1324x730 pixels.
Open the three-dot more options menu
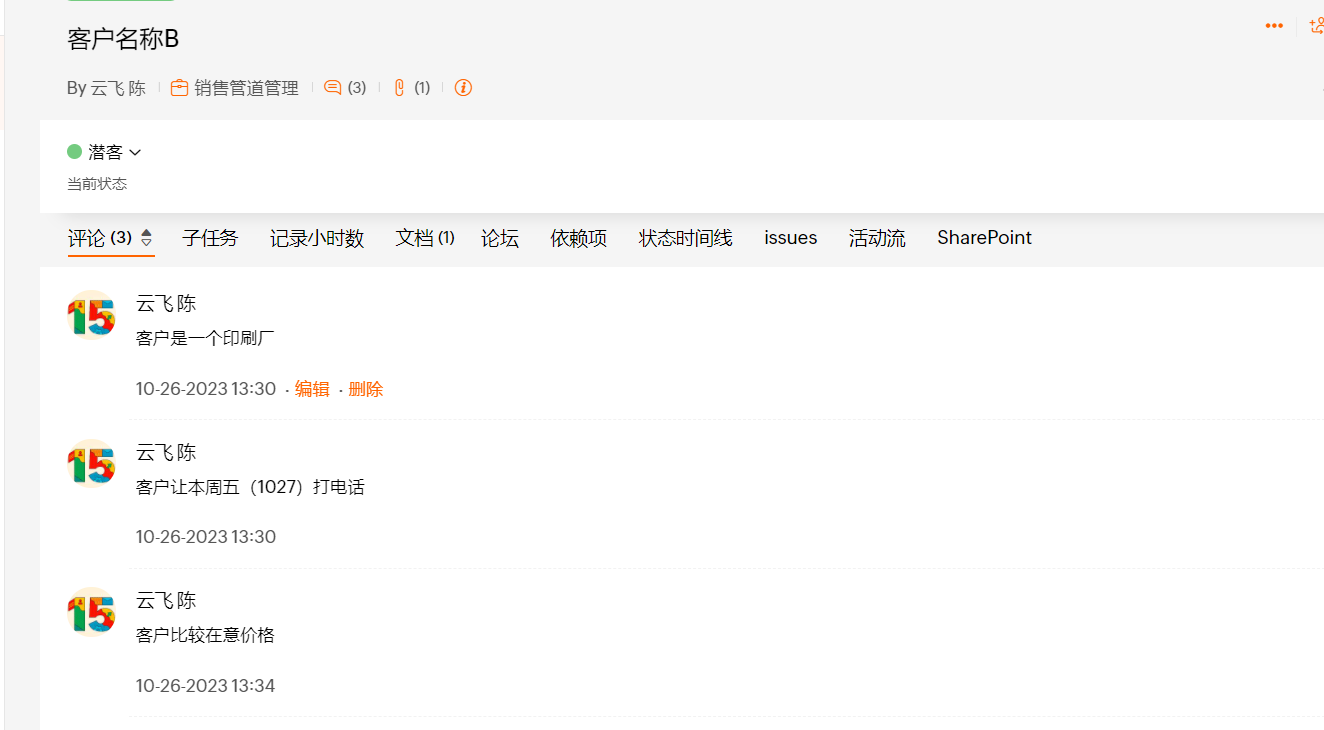point(1274,26)
